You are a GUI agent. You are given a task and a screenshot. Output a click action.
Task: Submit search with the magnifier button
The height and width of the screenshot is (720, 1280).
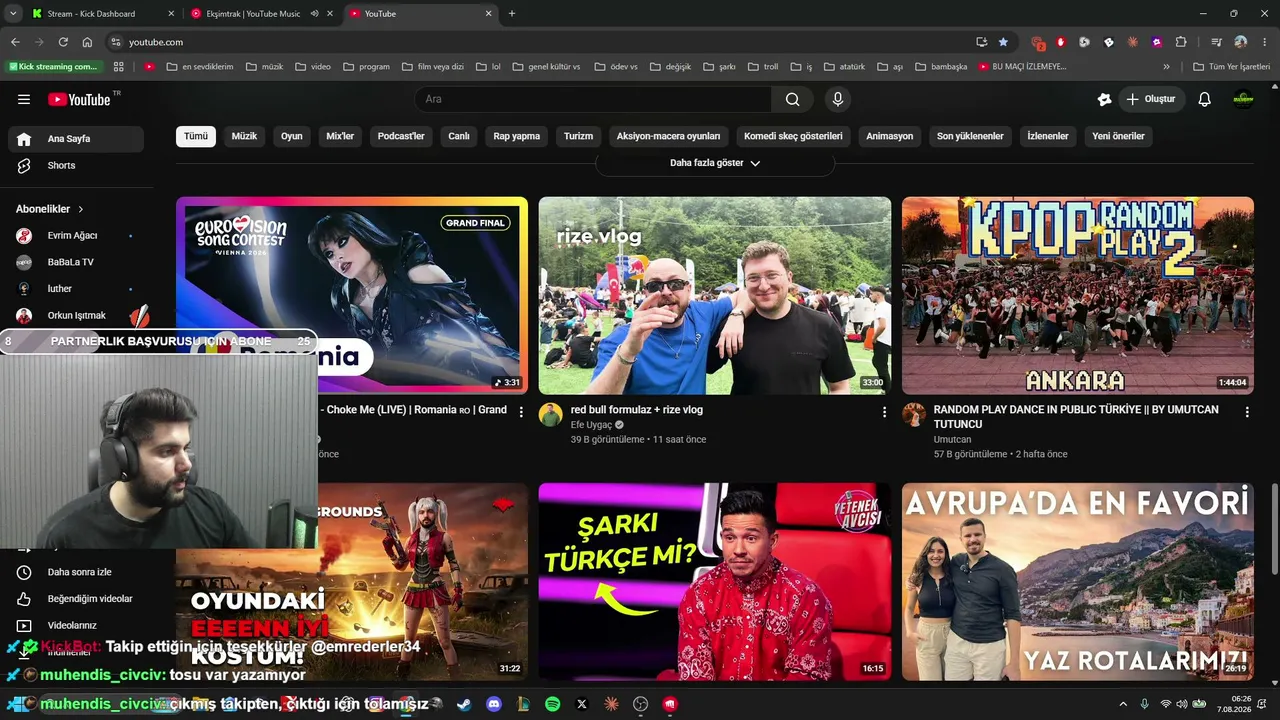pos(792,99)
